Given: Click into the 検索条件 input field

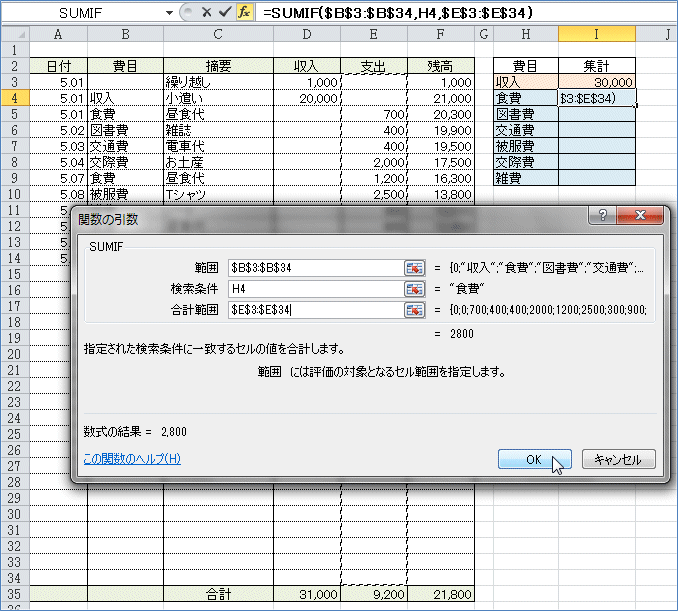Looking at the screenshot, I should tap(314, 289).
